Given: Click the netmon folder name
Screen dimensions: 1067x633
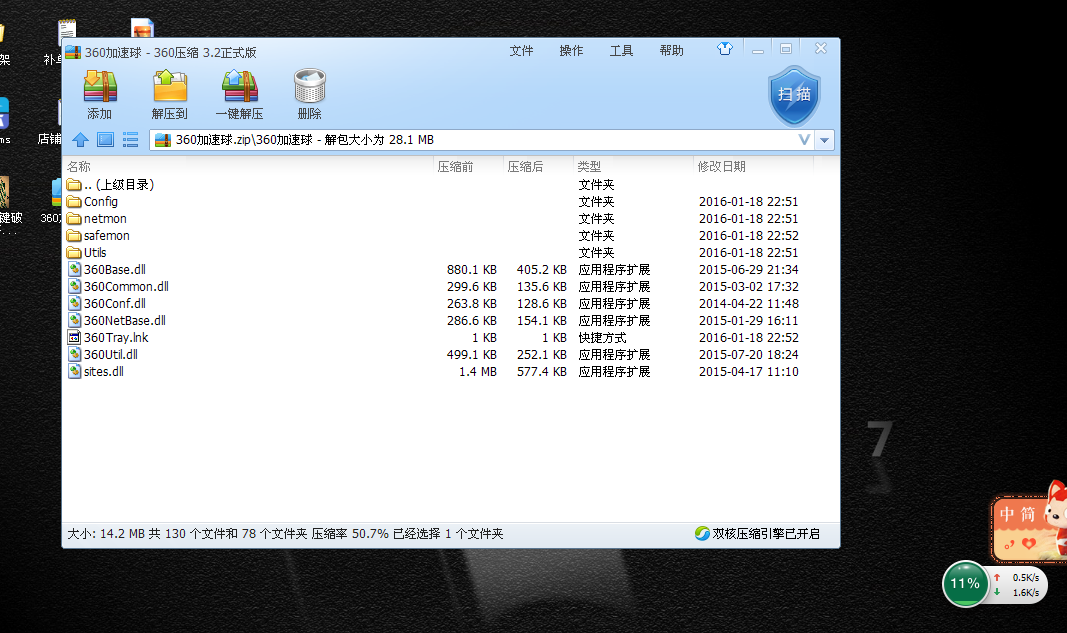Looking at the screenshot, I should (105, 218).
